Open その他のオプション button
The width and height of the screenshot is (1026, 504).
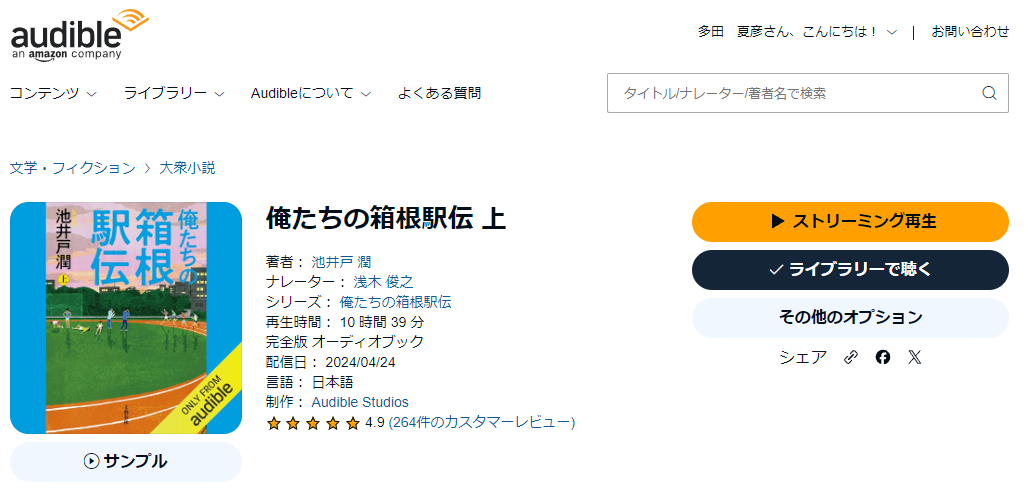coord(850,317)
